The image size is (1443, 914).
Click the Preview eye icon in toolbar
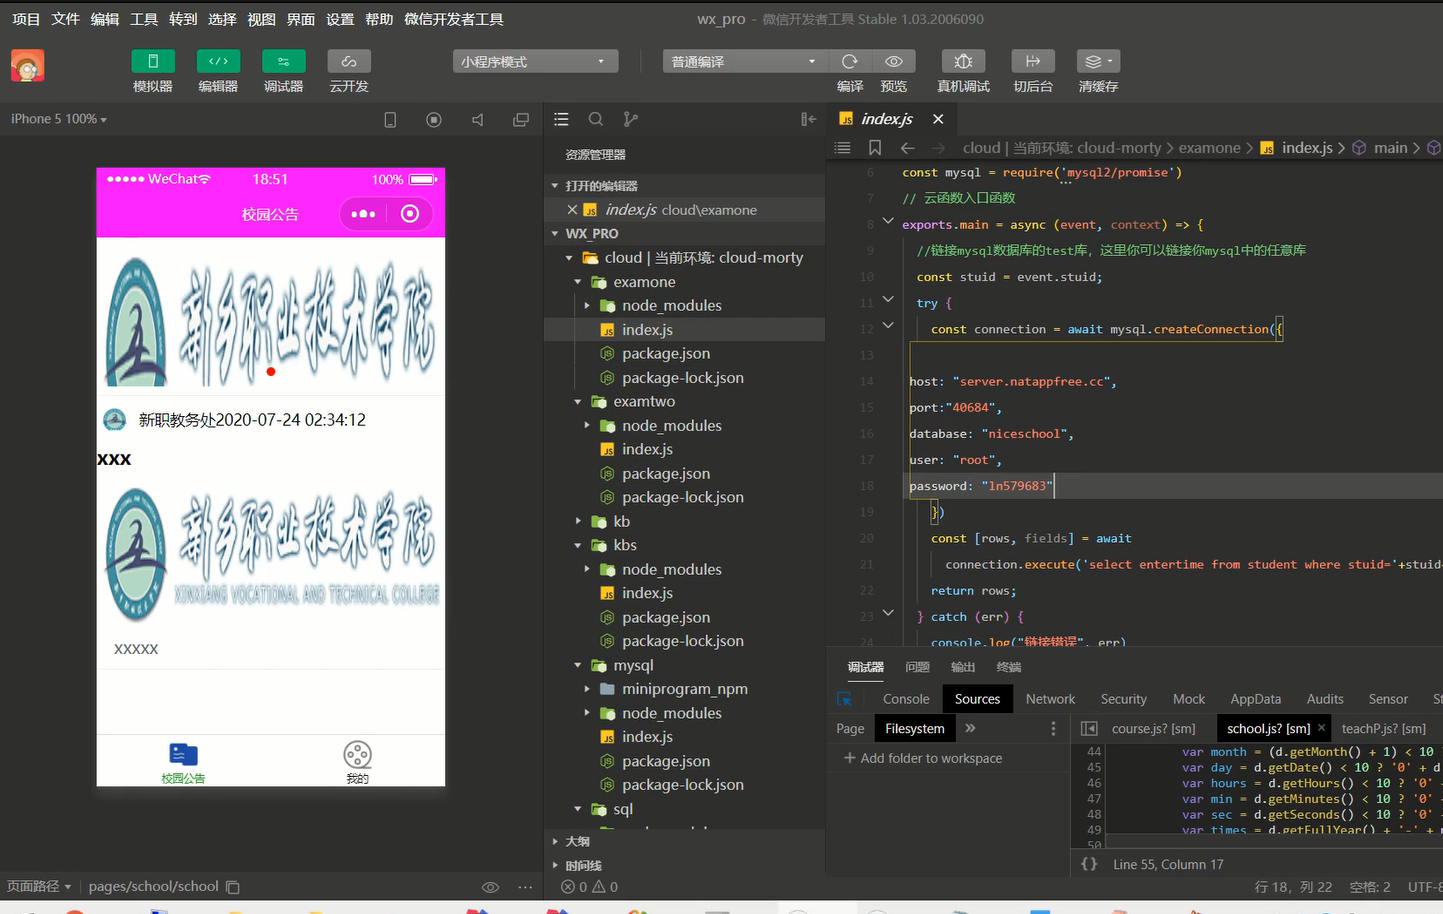894,61
